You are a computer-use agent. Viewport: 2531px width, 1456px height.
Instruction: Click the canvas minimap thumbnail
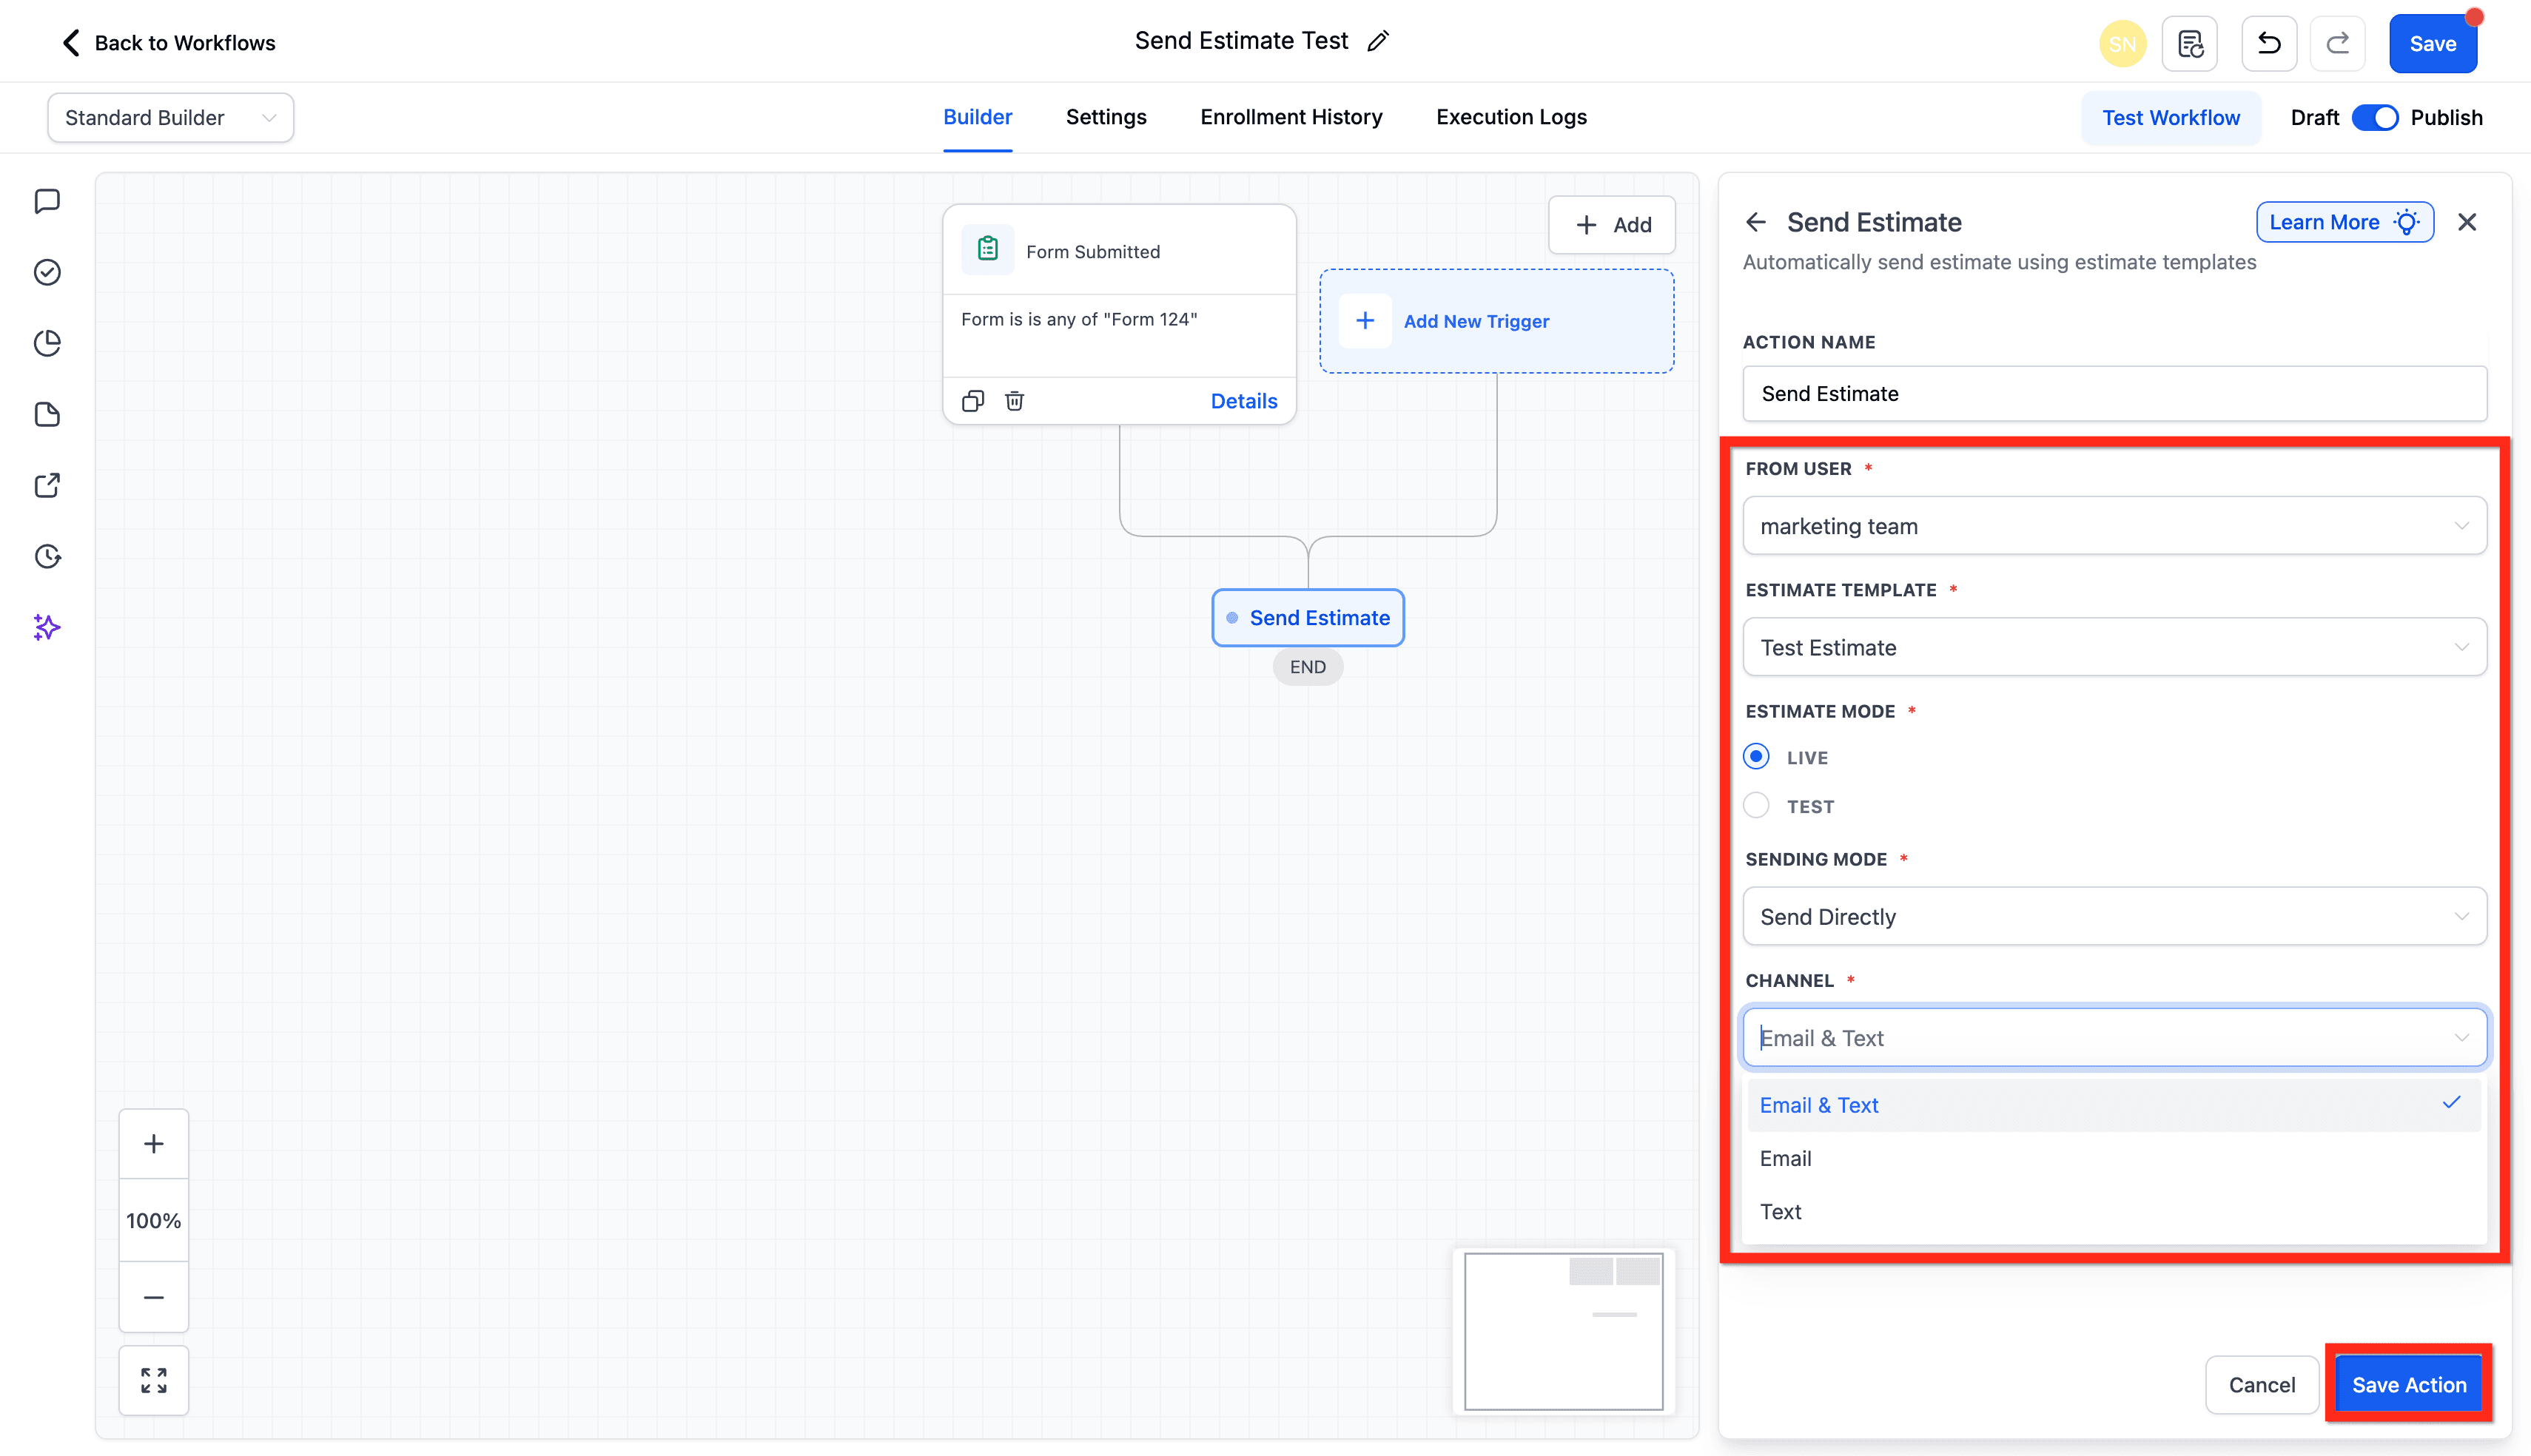click(x=1563, y=1331)
